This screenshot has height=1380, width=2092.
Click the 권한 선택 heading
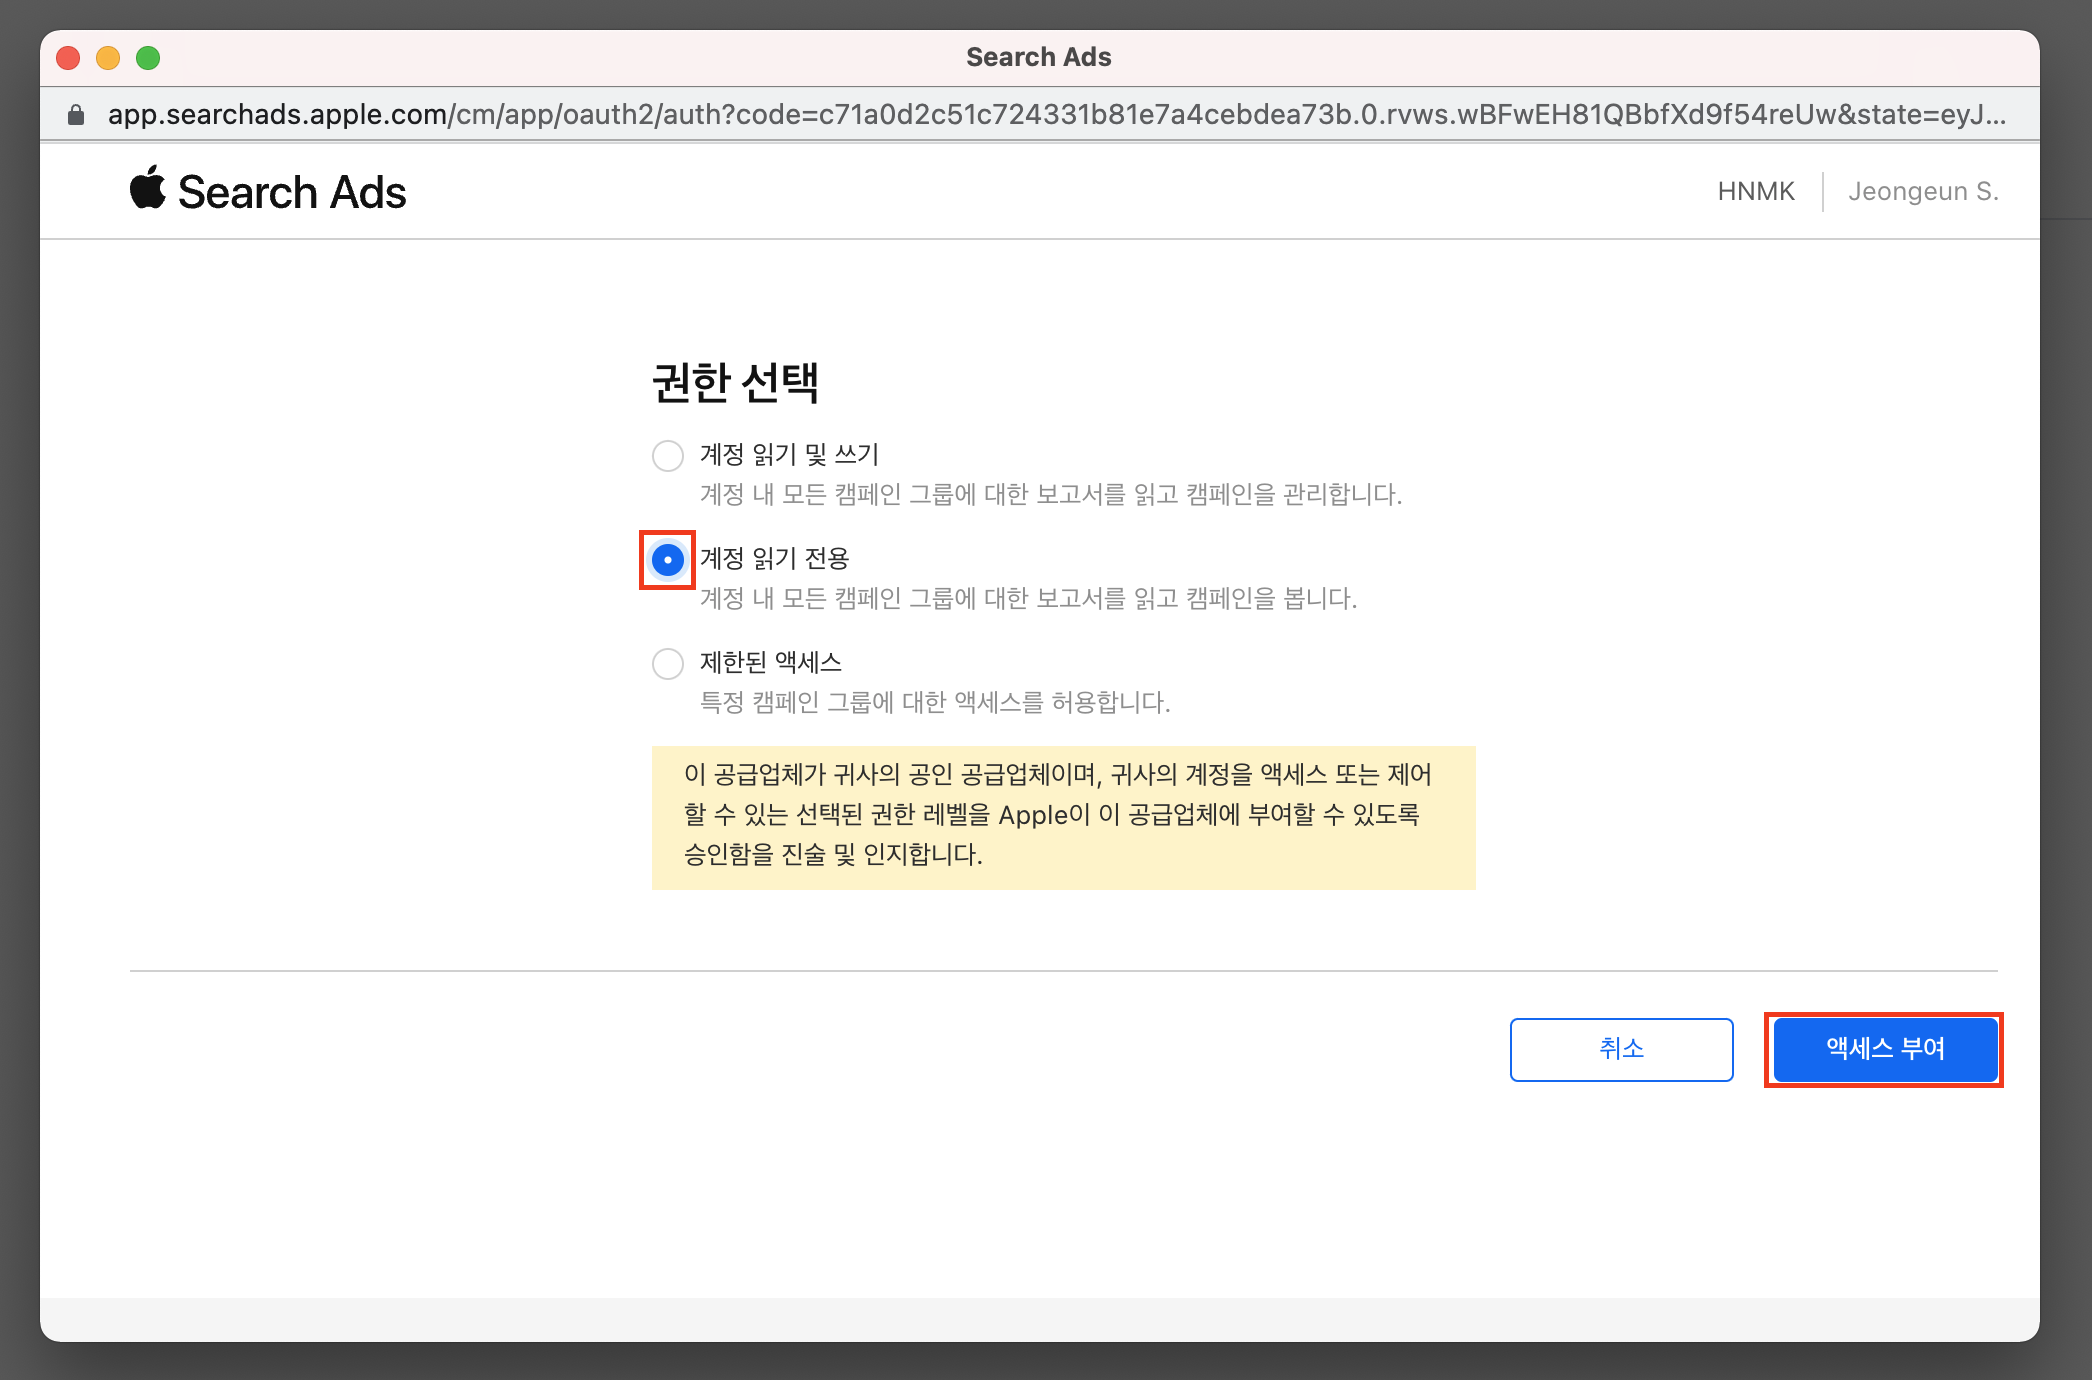click(735, 382)
